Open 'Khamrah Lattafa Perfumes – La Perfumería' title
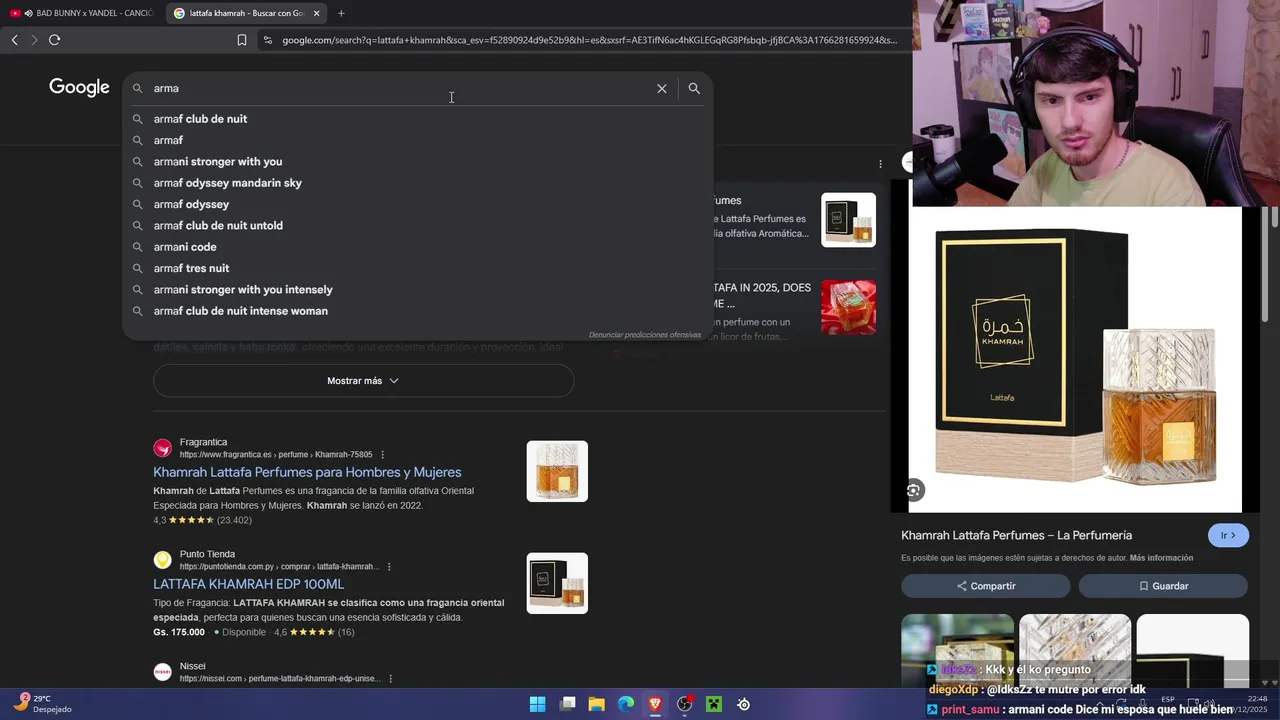Screen dimensions: 1280x720 point(1016,535)
